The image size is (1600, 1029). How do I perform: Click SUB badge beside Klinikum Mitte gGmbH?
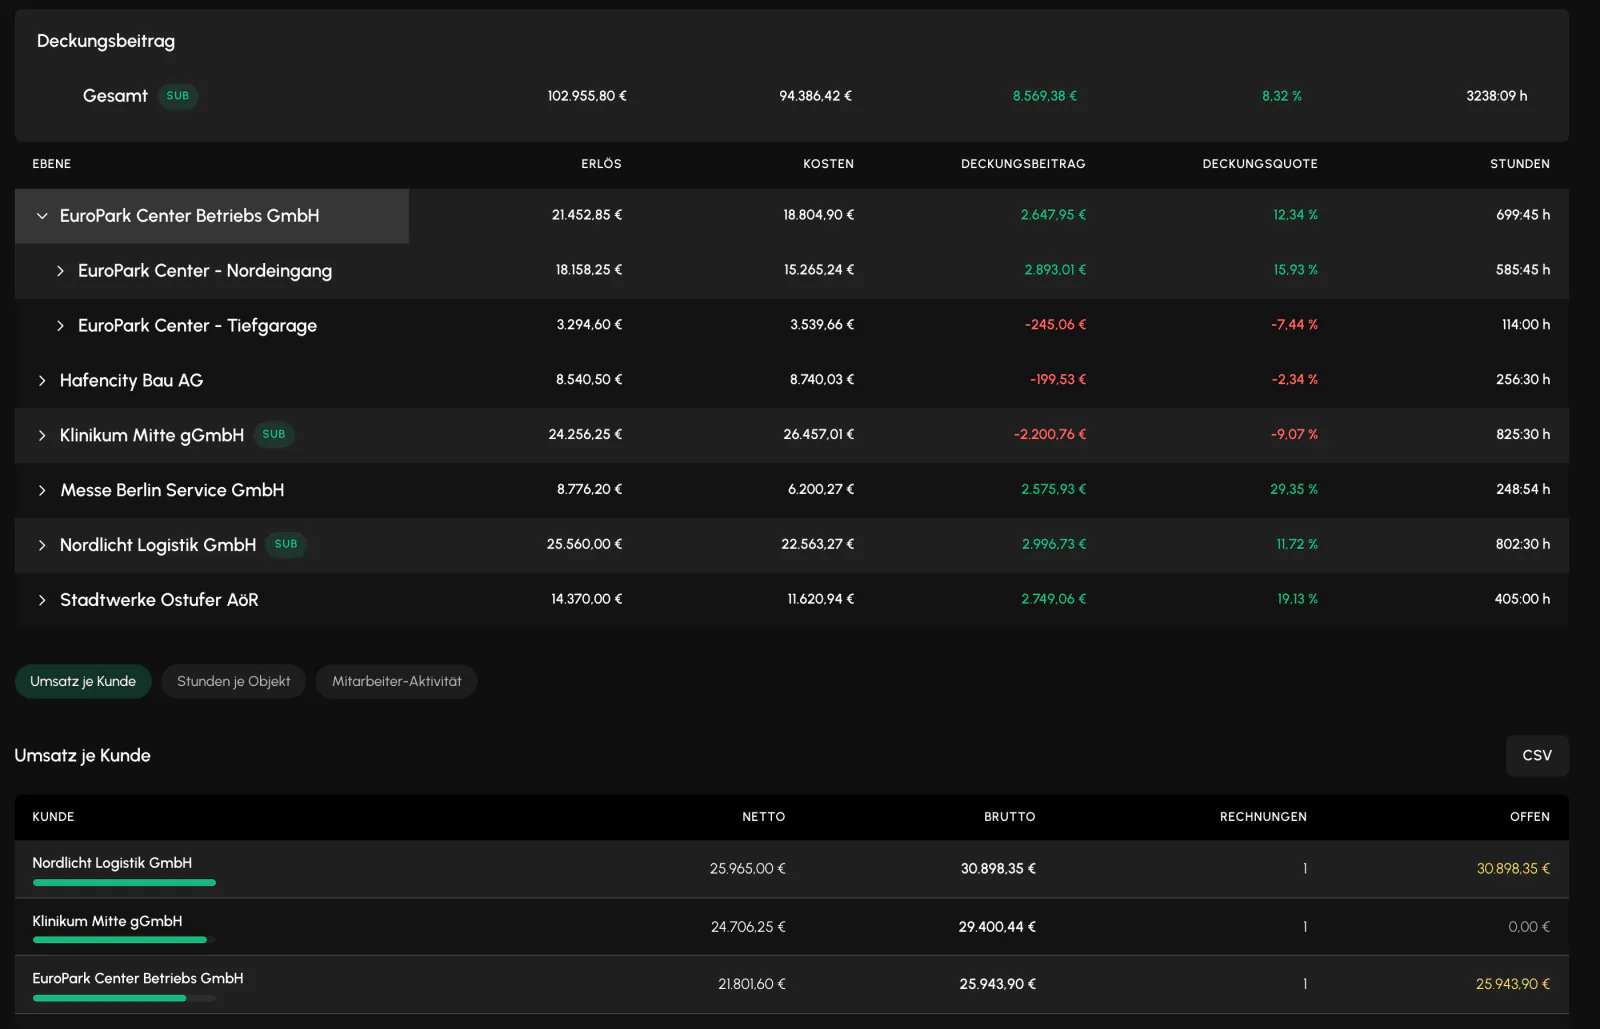(274, 435)
